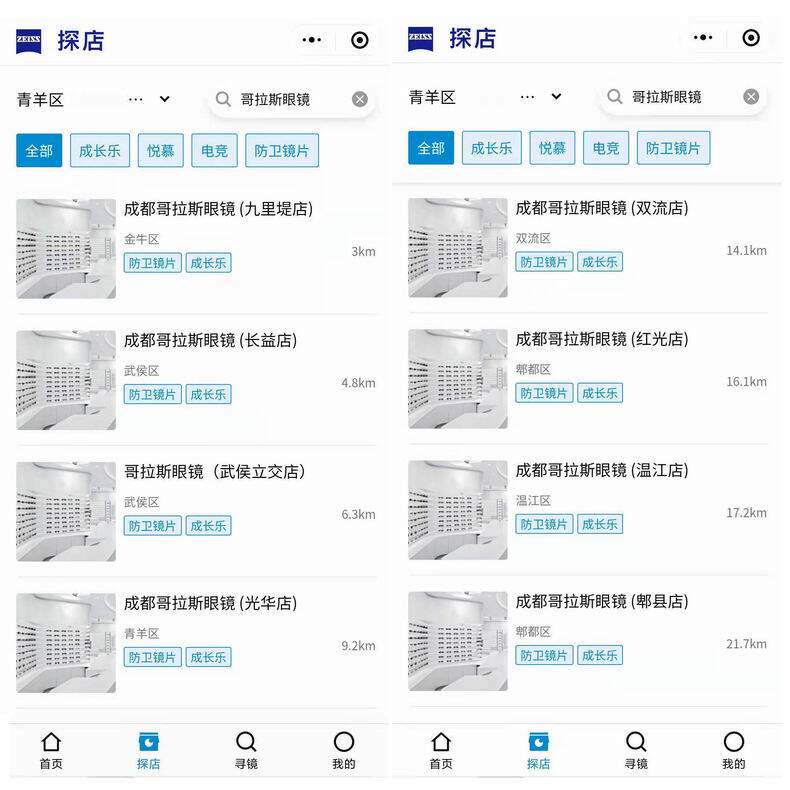The height and width of the screenshot is (790, 790).
Task: Tap 成长乐 tag on 温江店 card
Action: click(600, 524)
